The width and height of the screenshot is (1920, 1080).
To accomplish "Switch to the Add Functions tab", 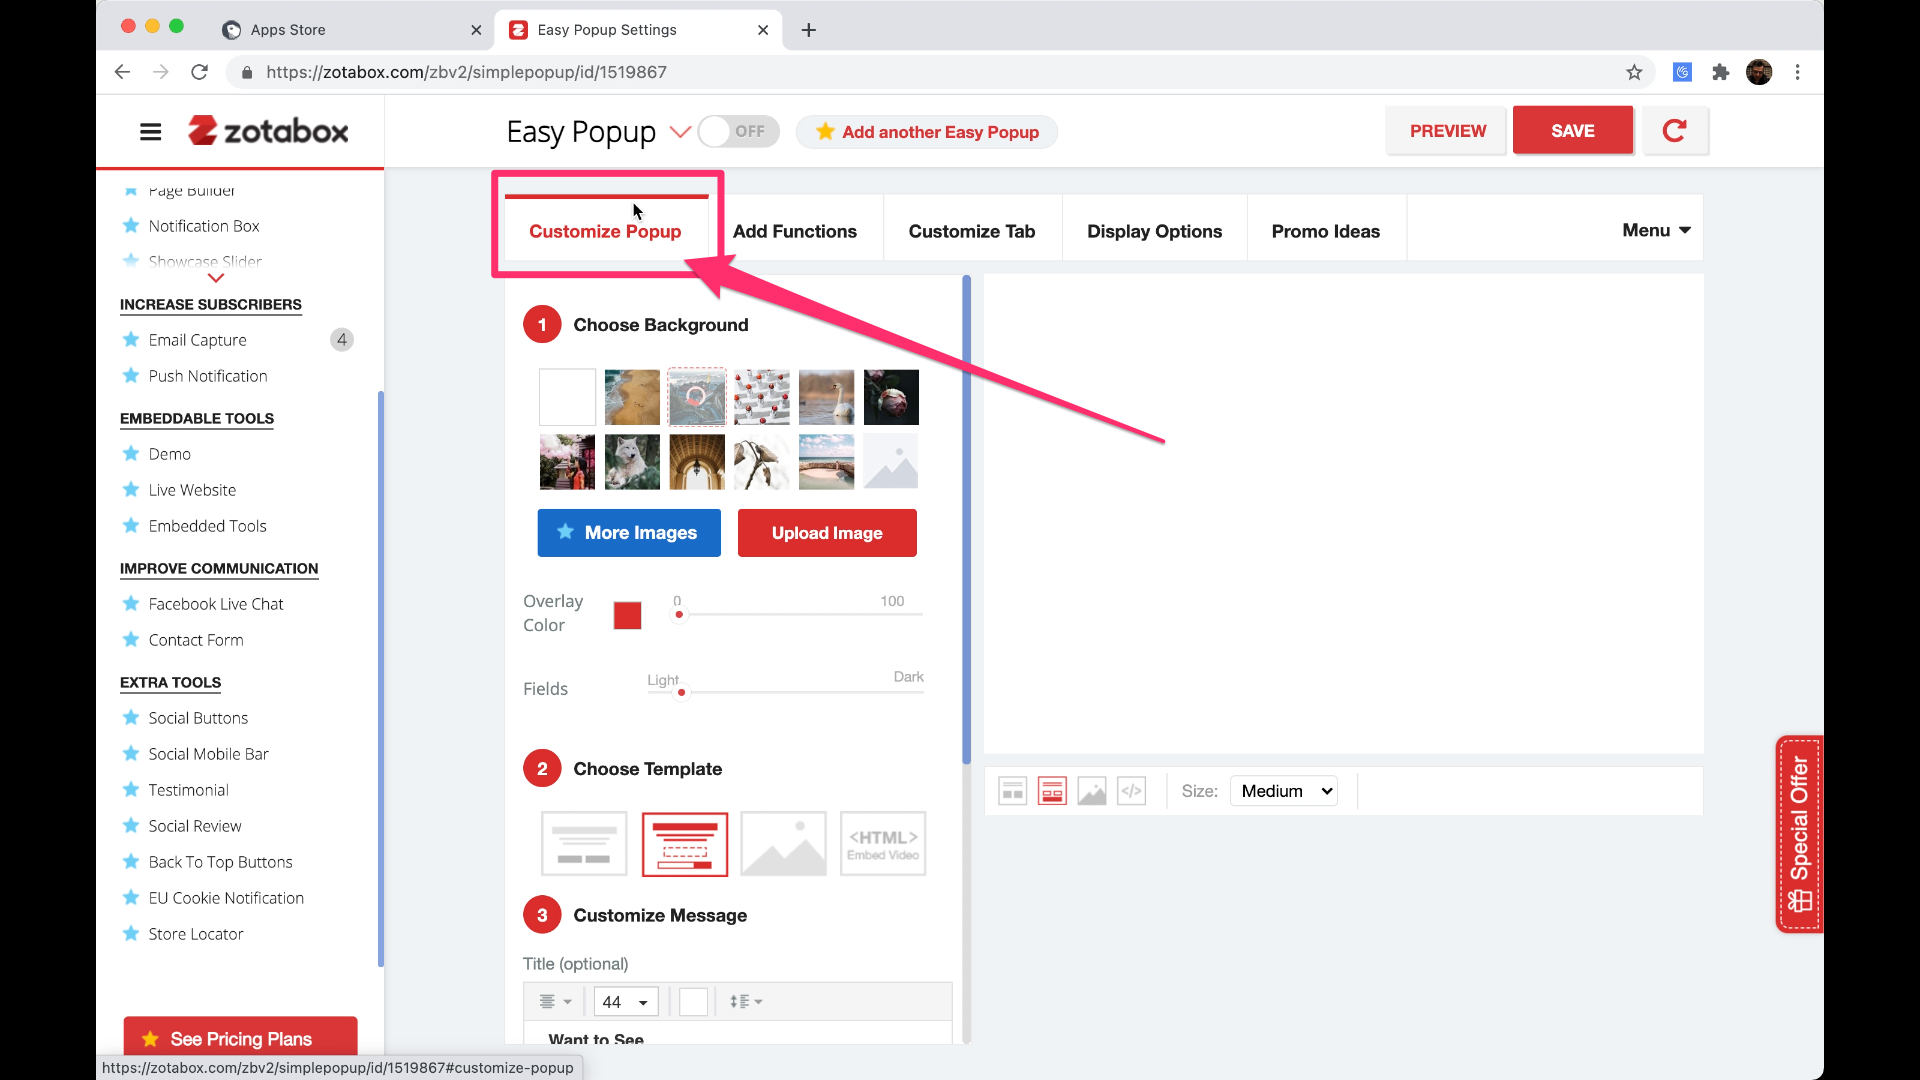I will [x=795, y=231].
